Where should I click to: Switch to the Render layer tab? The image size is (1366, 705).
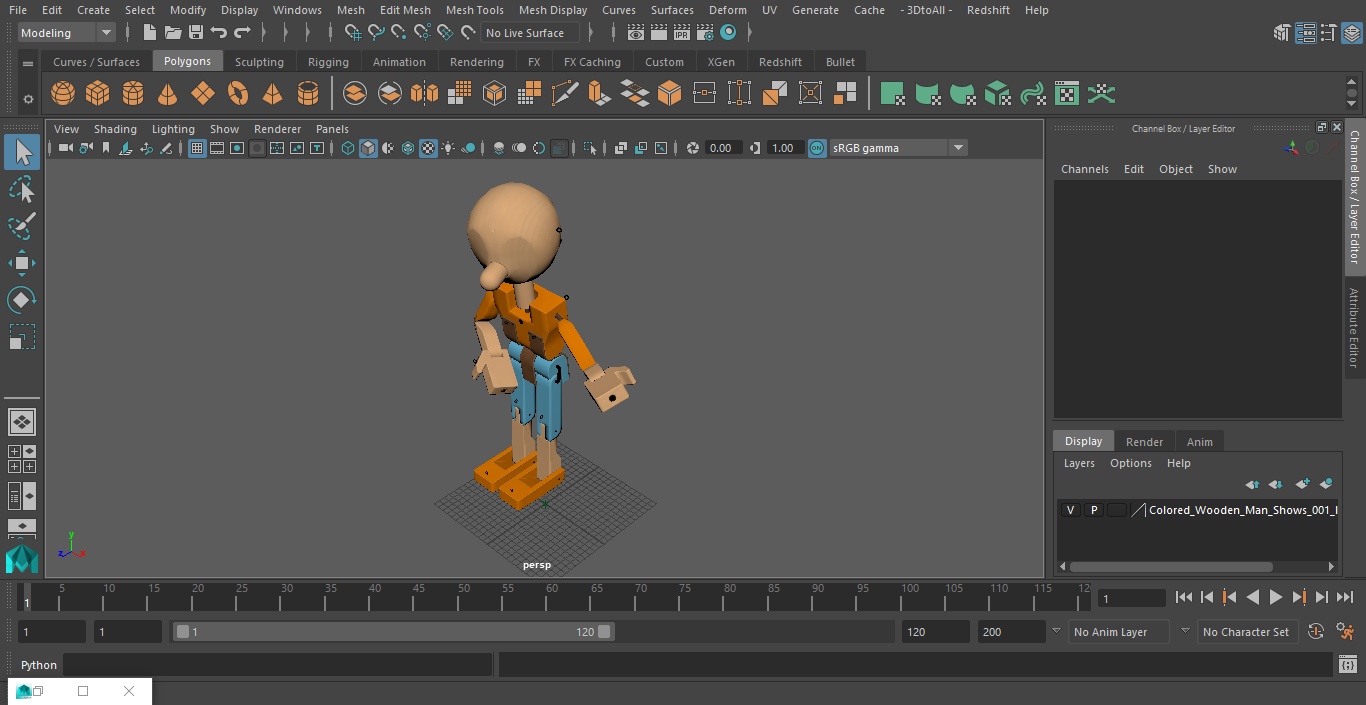coord(1144,442)
